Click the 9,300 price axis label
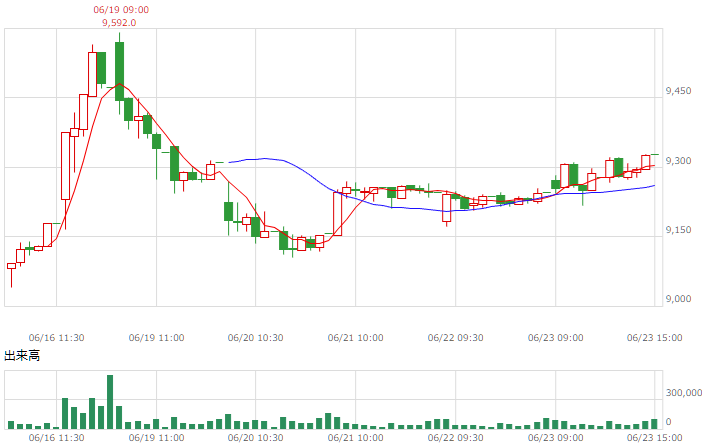 678,161
